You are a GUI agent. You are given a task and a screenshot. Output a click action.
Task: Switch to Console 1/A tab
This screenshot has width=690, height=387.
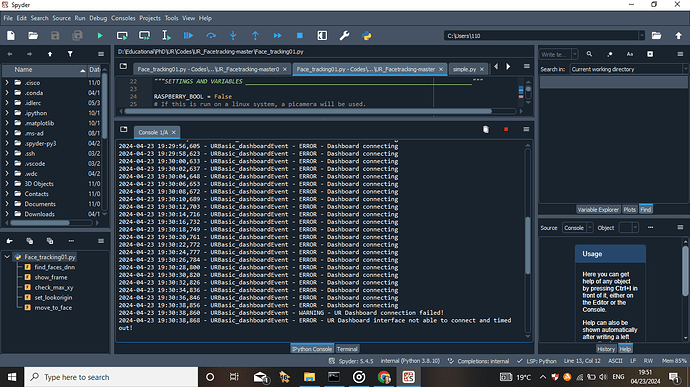[153, 132]
